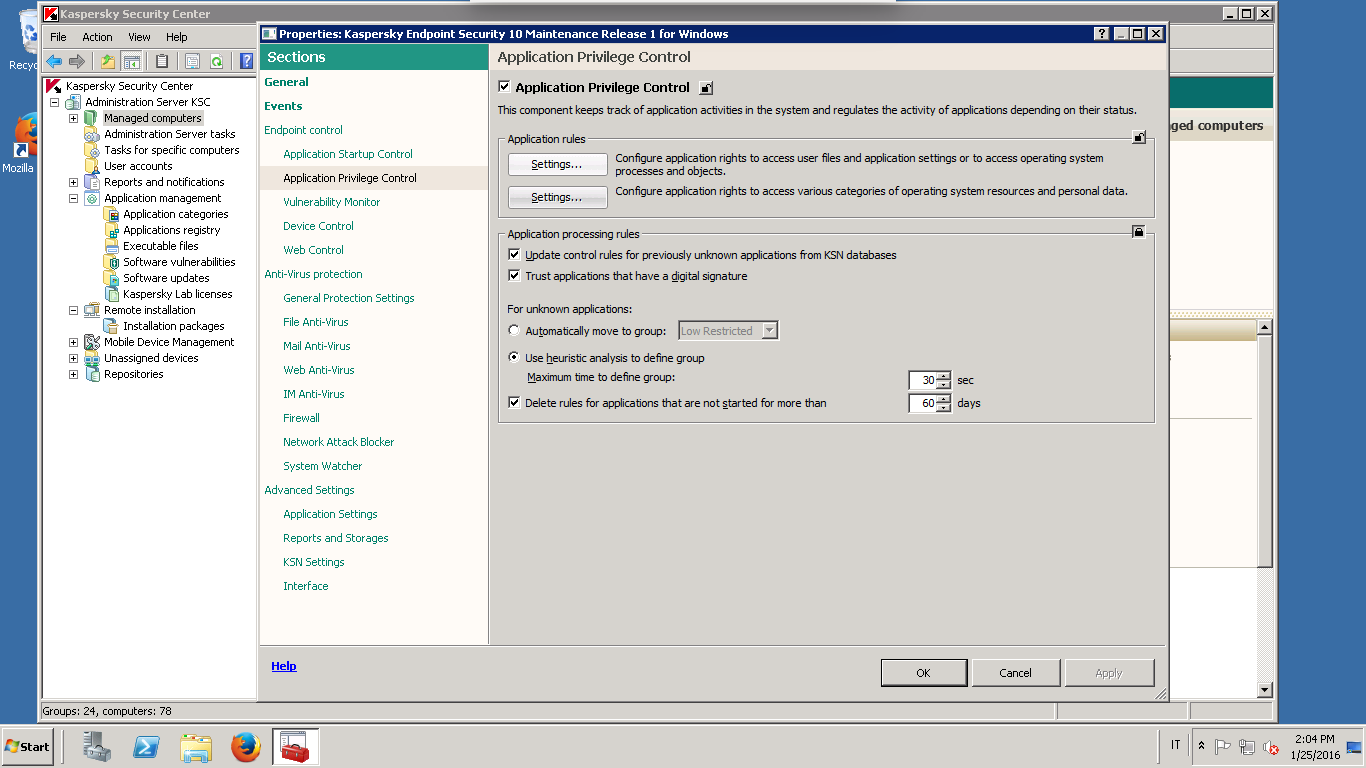Click the Remote installation computer icon
This screenshot has height=768, width=1366.
coord(92,310)
